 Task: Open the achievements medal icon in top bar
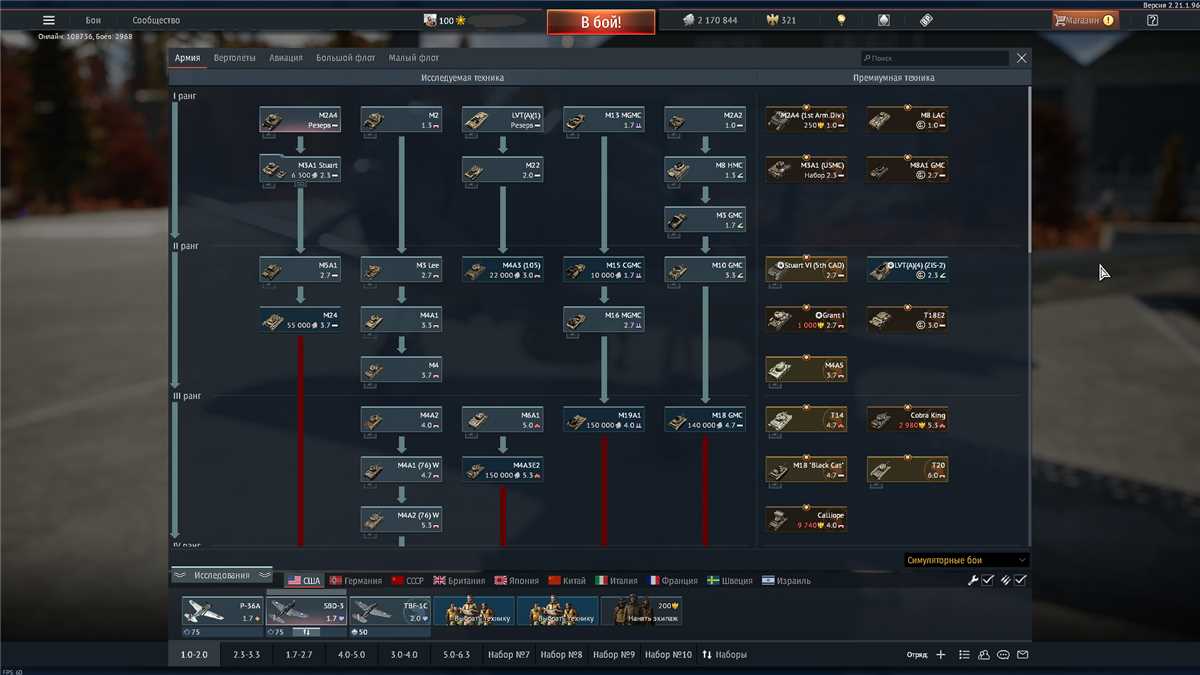883,20
